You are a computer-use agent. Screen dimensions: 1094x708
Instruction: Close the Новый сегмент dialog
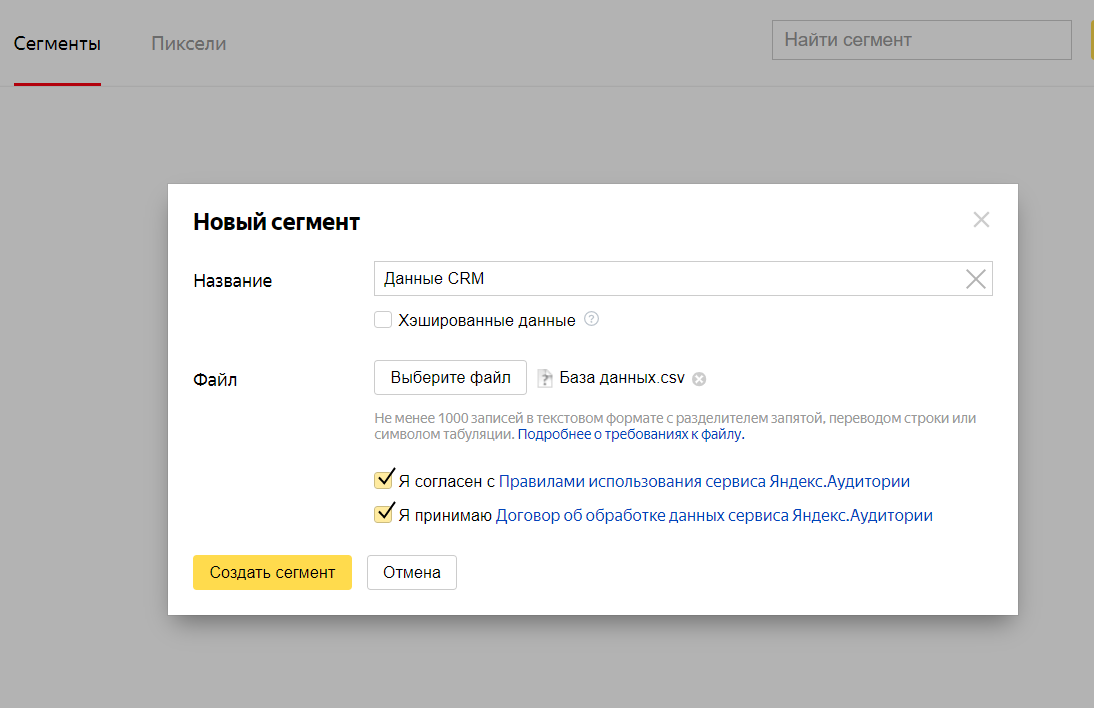(981, 220)
